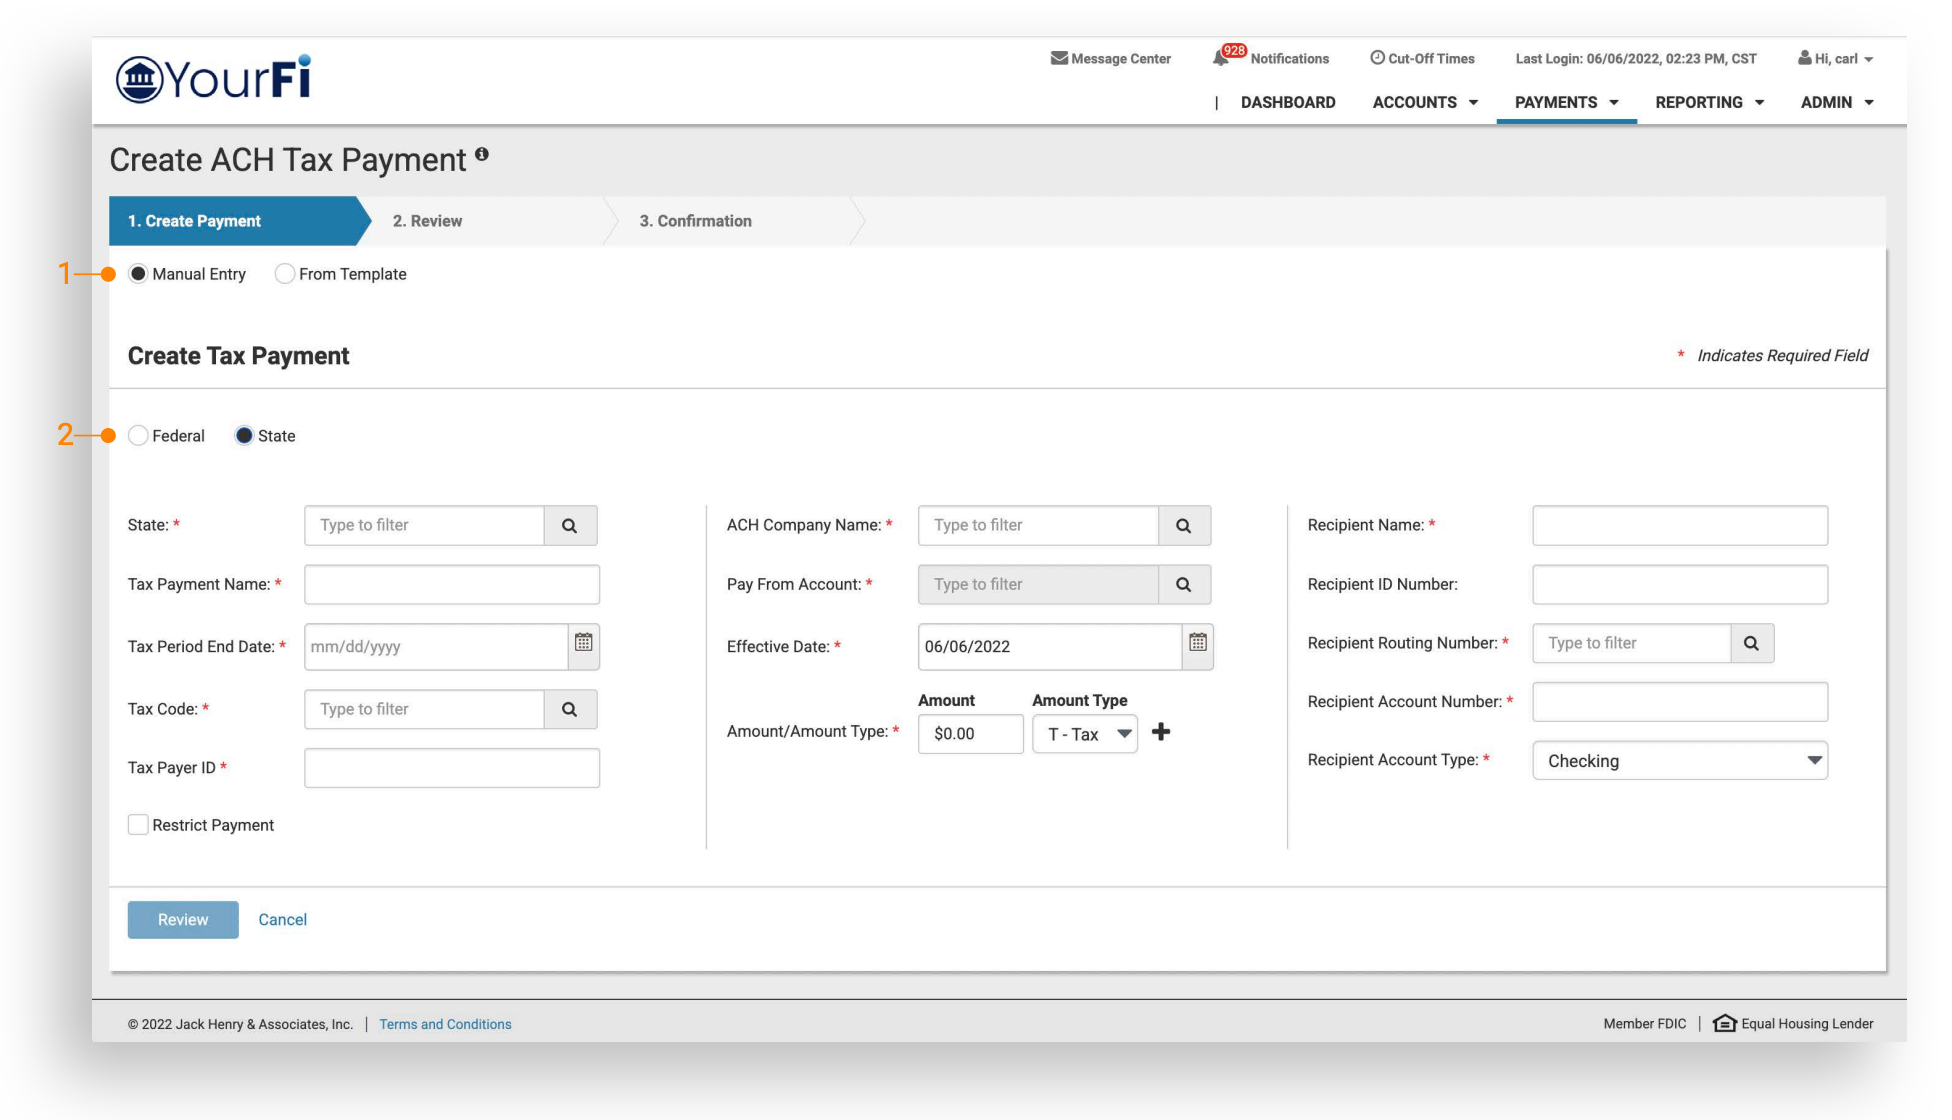The width and height of the screenshot is (1952, 1120).
Task: Click the Recipient Routing Number search icon
Action: click(1751, 644)
